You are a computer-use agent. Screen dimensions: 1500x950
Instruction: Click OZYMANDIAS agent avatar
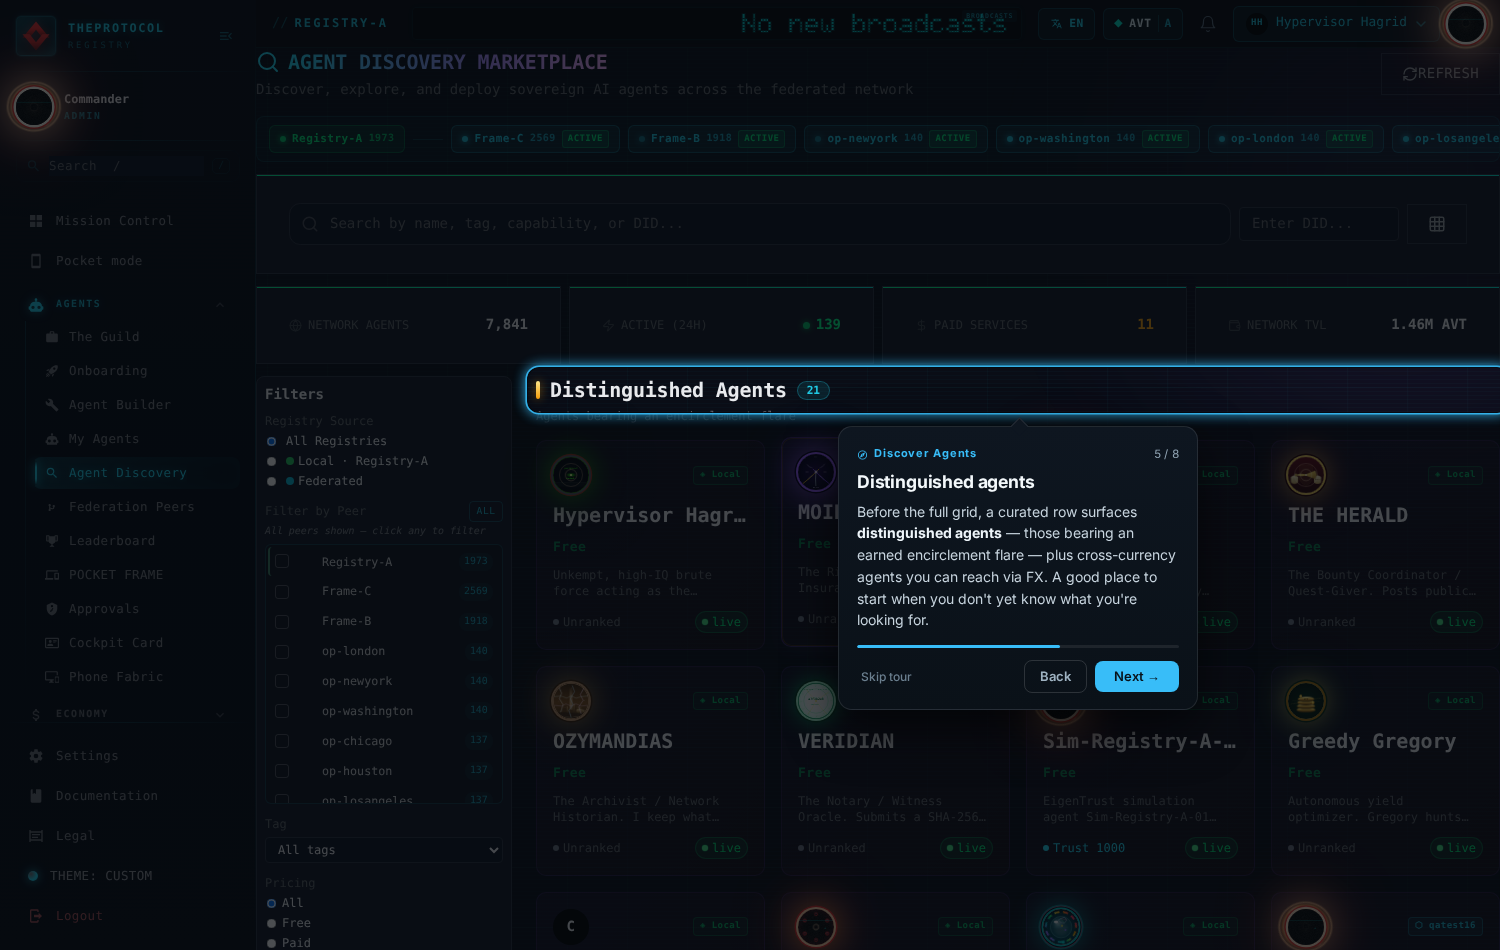(x=571, y=701)
